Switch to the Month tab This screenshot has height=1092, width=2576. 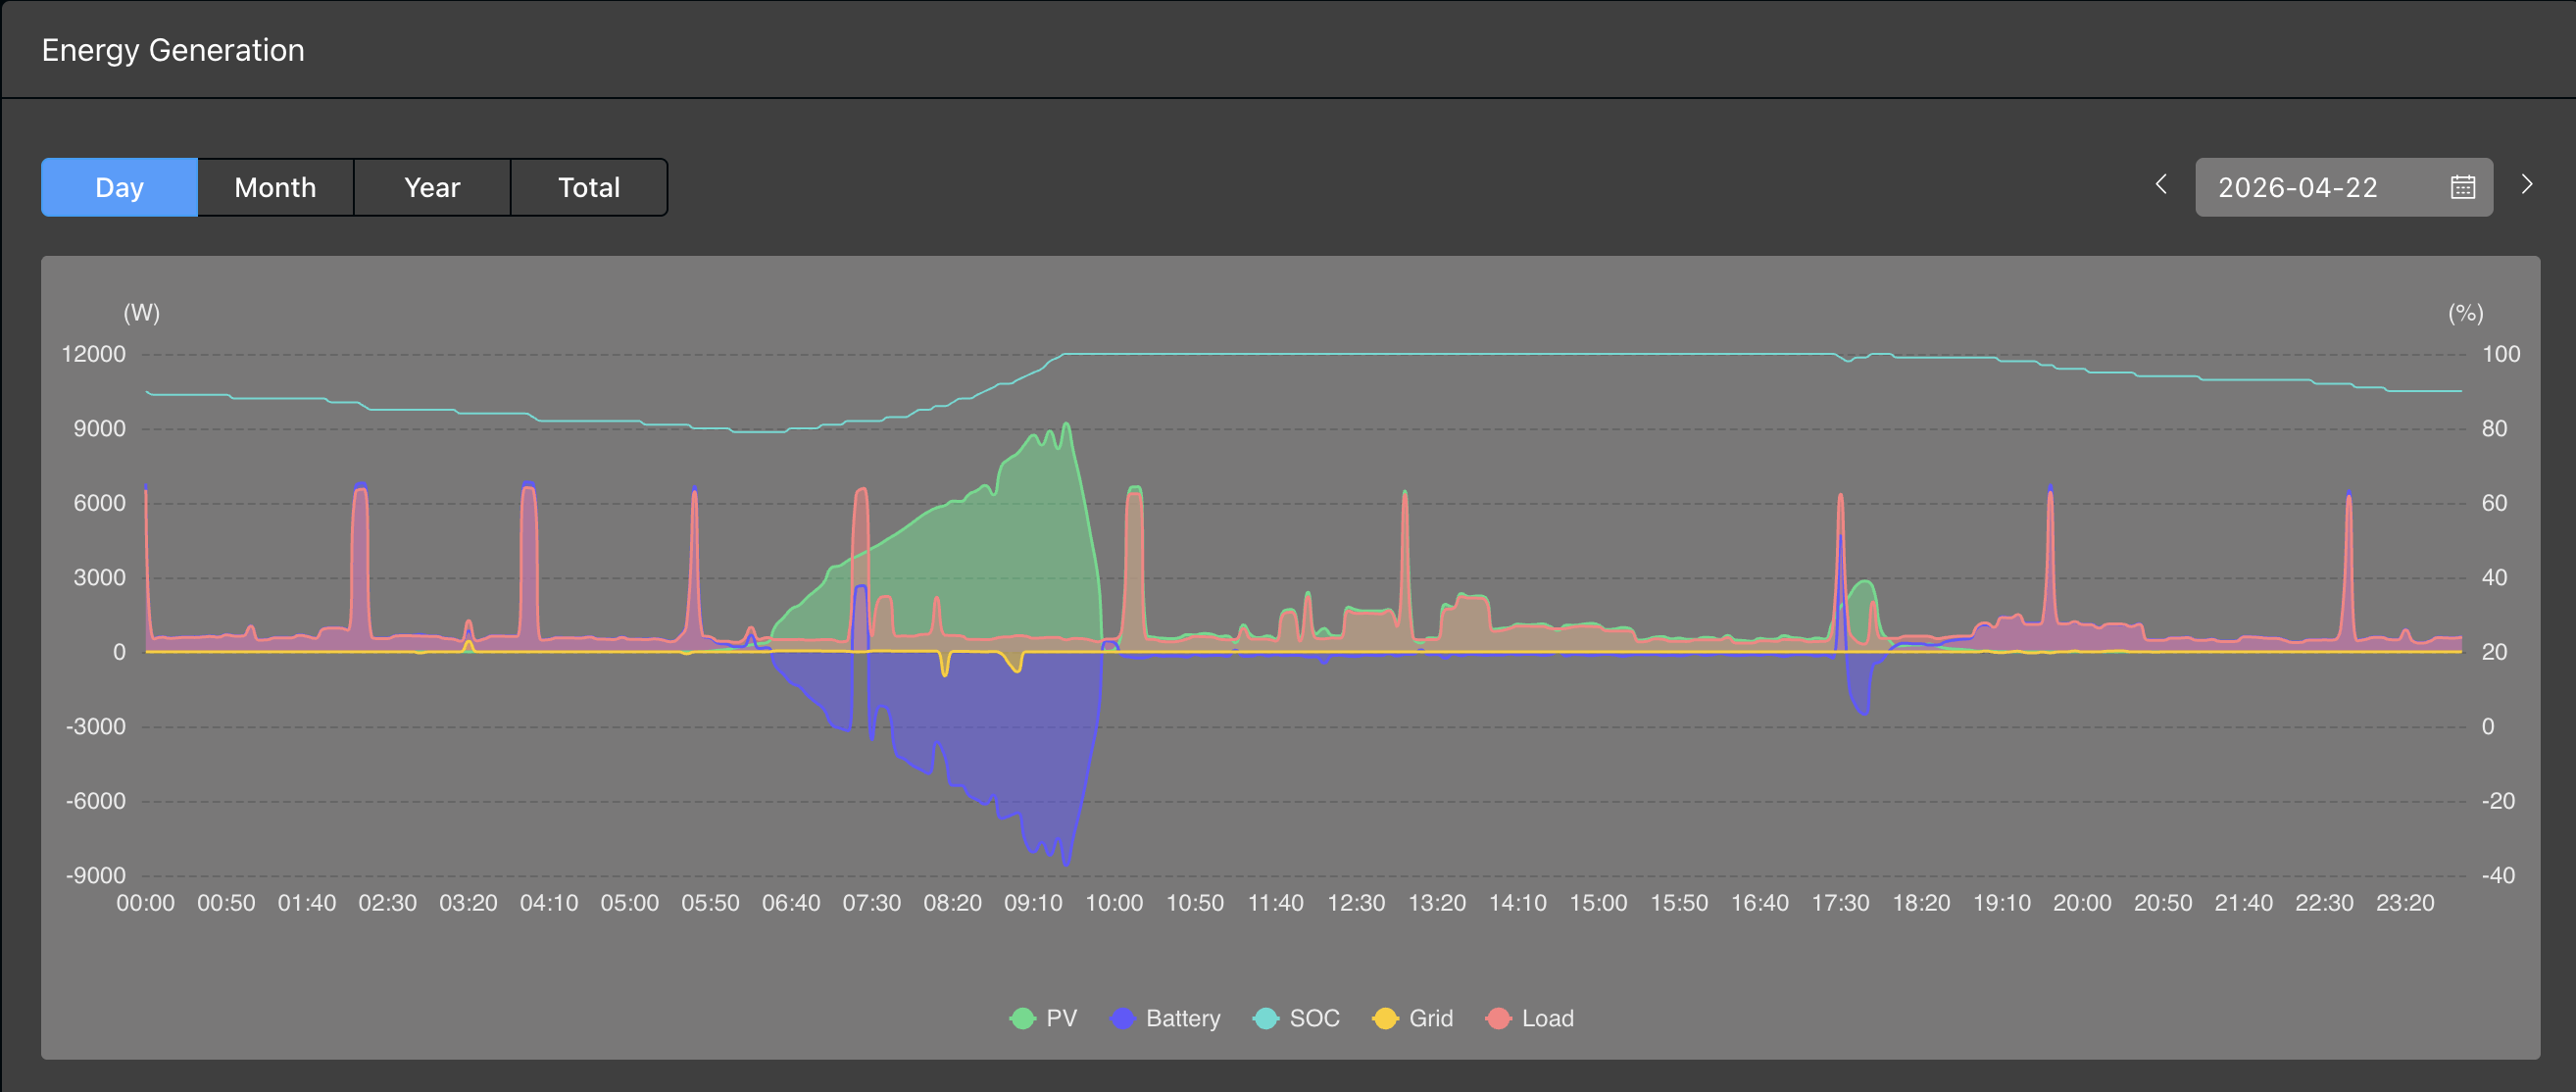[275, 186]
